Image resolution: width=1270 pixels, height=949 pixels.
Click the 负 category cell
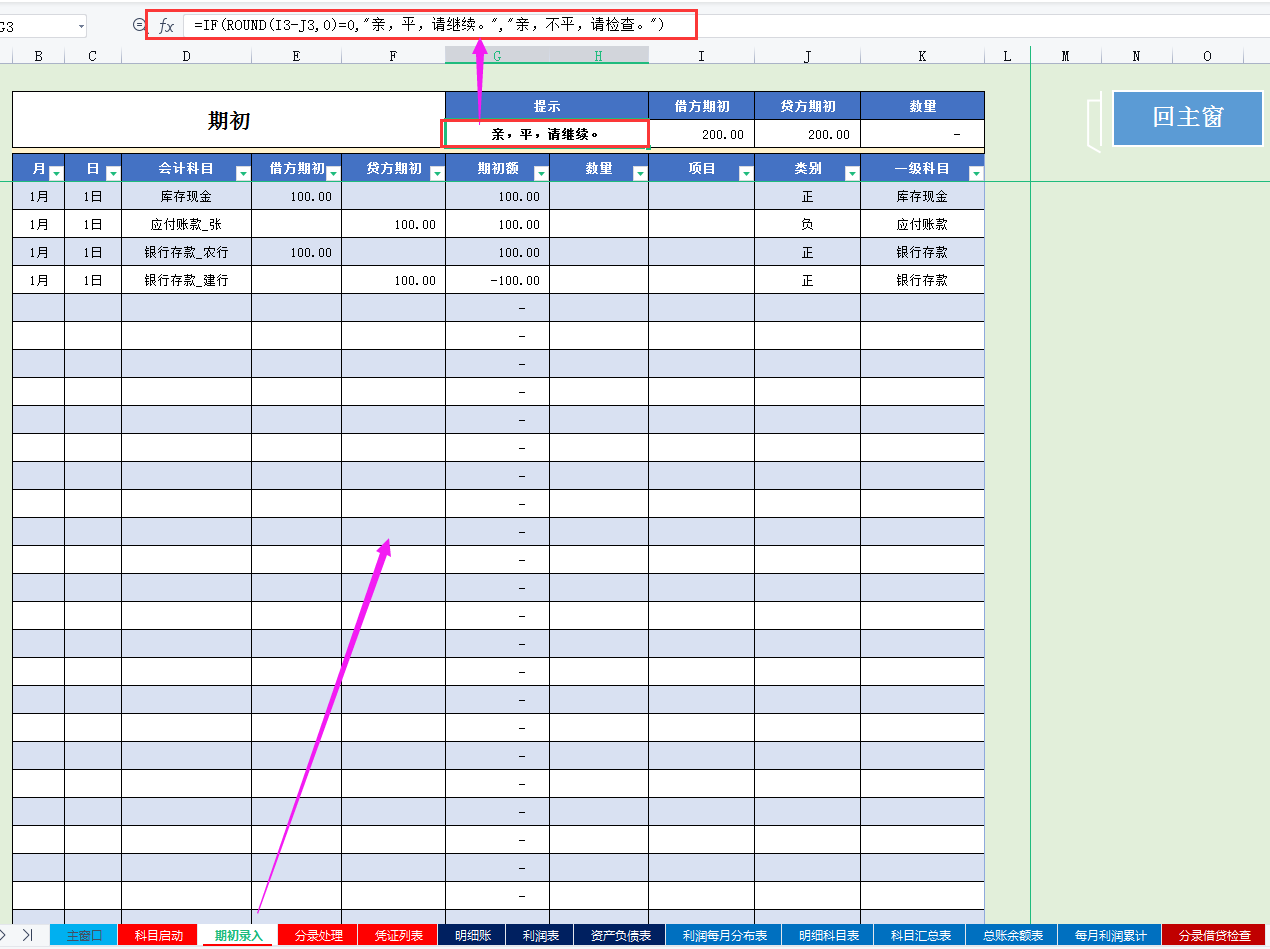click(807, 224)
